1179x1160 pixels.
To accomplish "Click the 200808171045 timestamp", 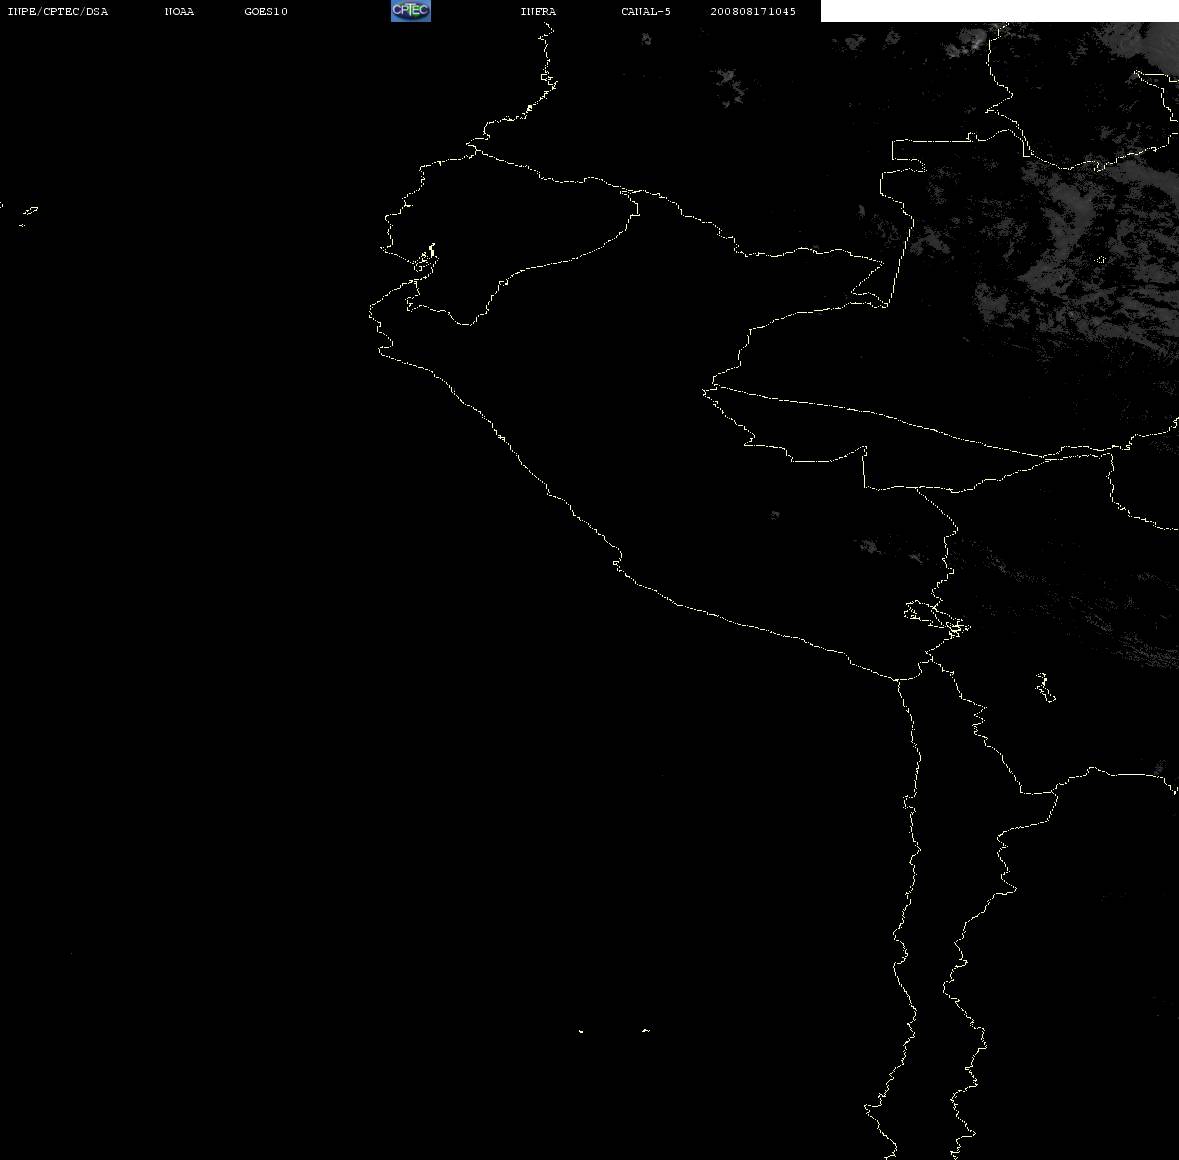I will 753,11.
